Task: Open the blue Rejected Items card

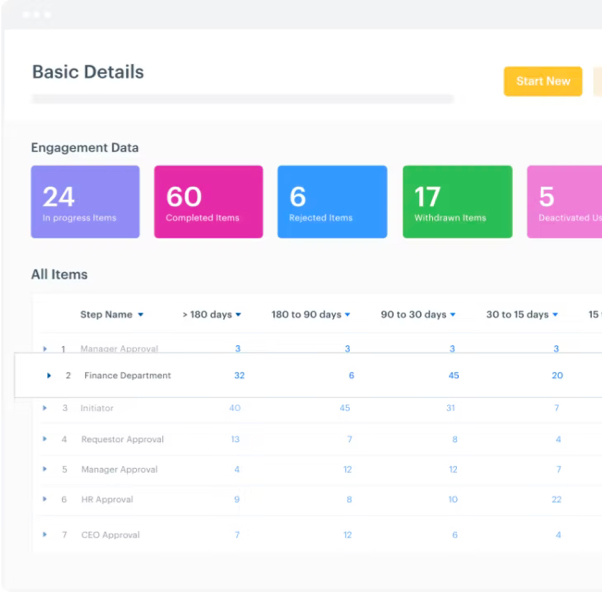Action: [332, 202]
